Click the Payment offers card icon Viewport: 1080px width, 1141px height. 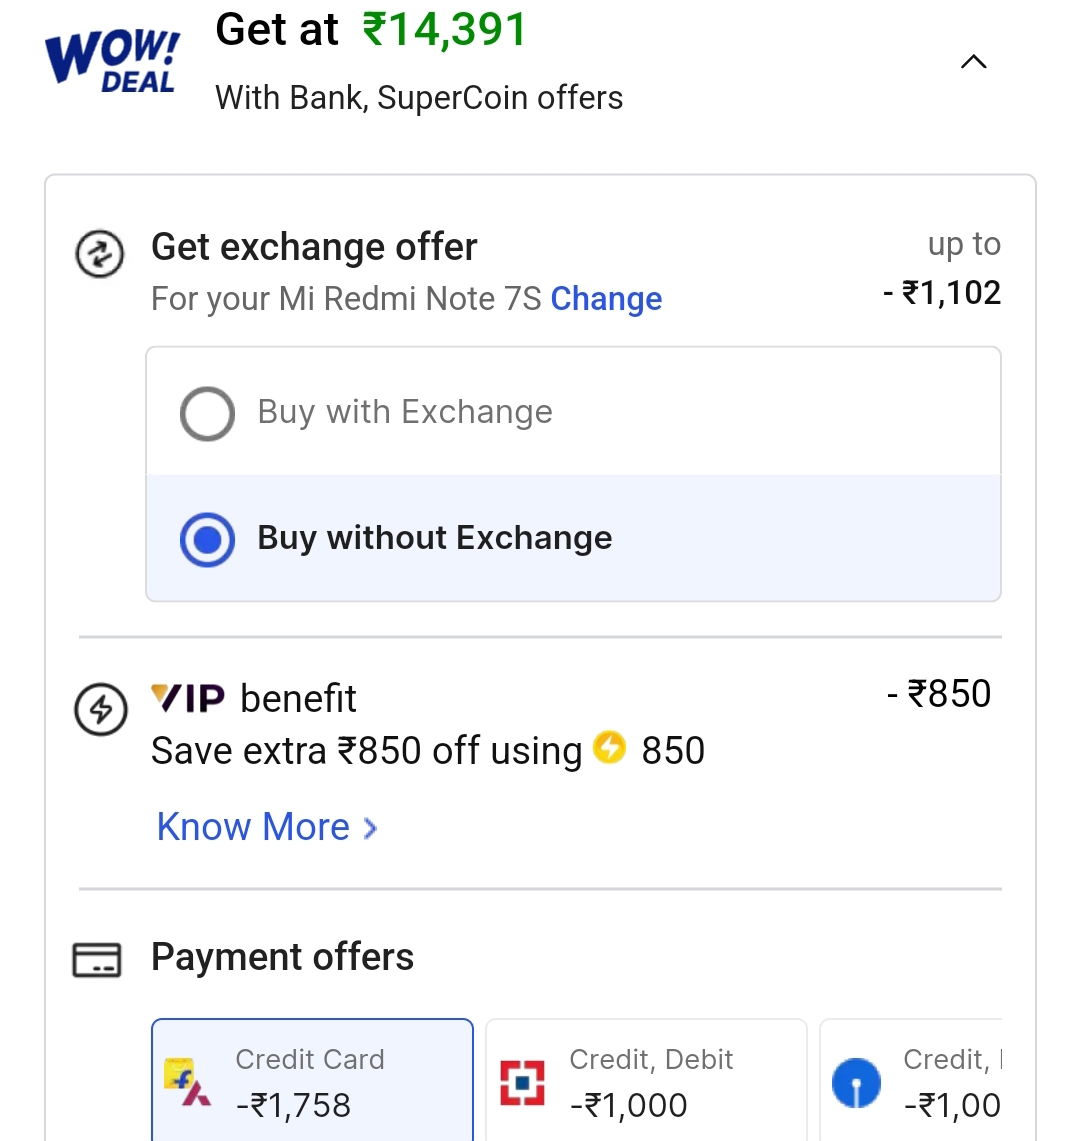[97, 960]
